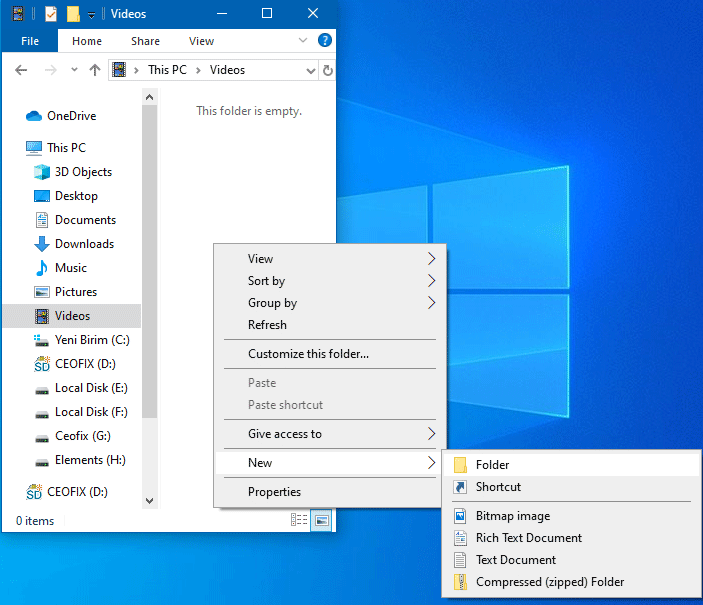Expand the ribbon using the chevron
Image resolution: width=703 pixels, height=605 pixels.
[x=304, y=41]
